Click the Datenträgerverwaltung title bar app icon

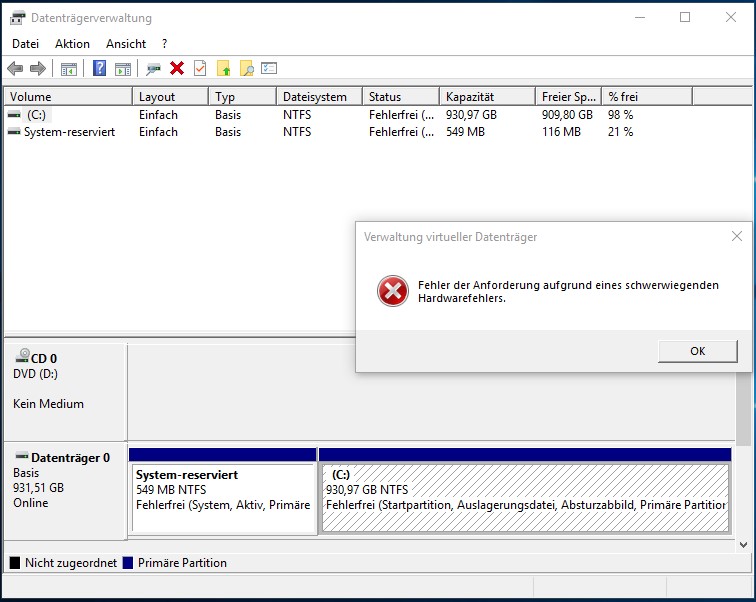(17, 18)
